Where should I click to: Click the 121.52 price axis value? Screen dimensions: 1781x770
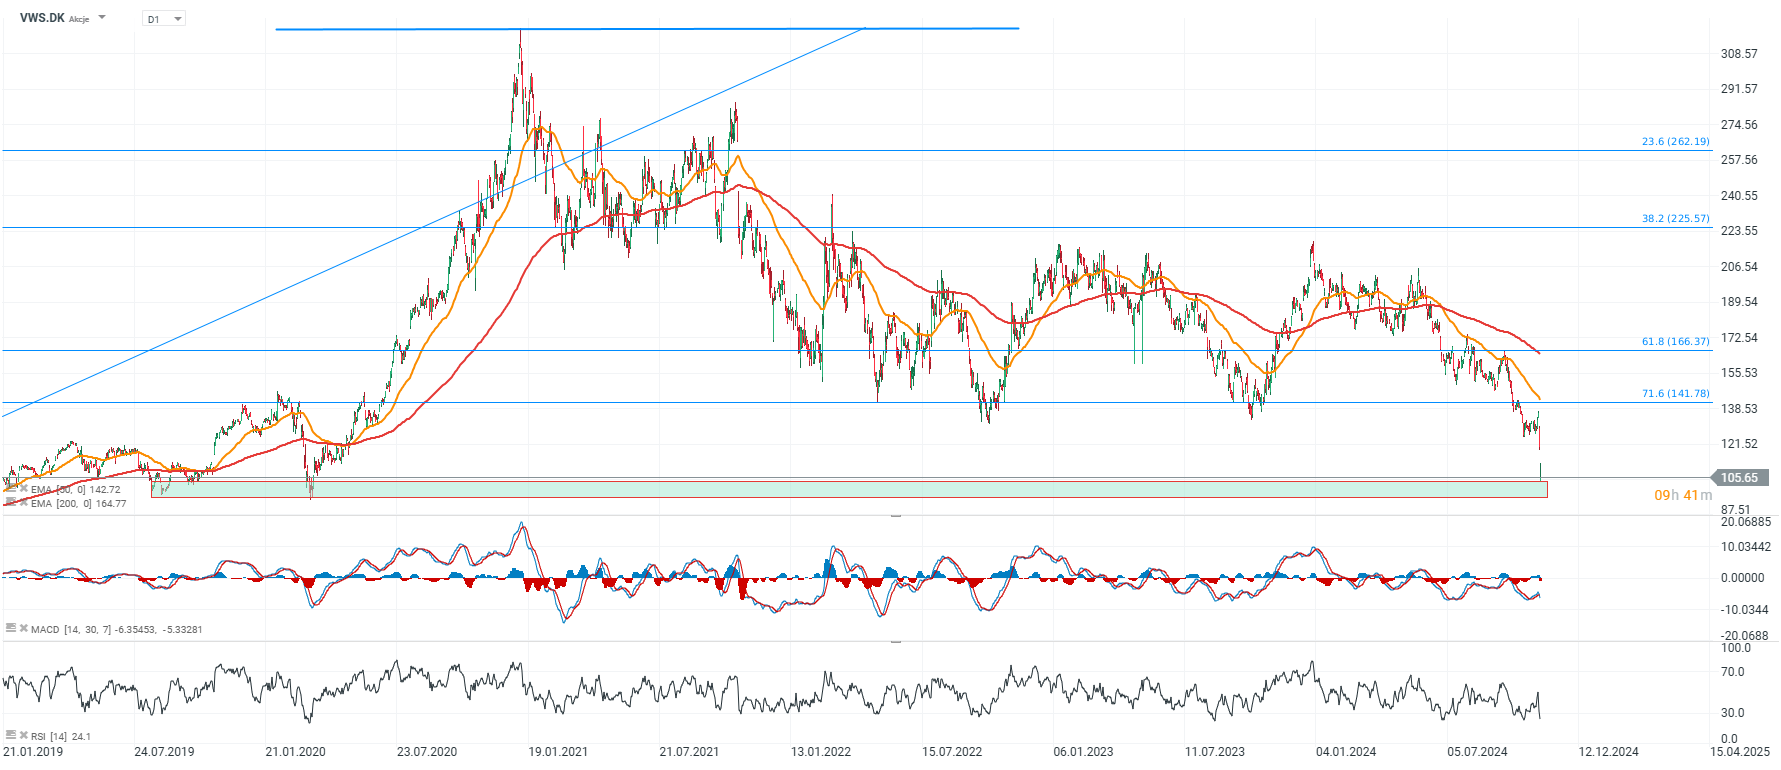tap(1739, 444)
